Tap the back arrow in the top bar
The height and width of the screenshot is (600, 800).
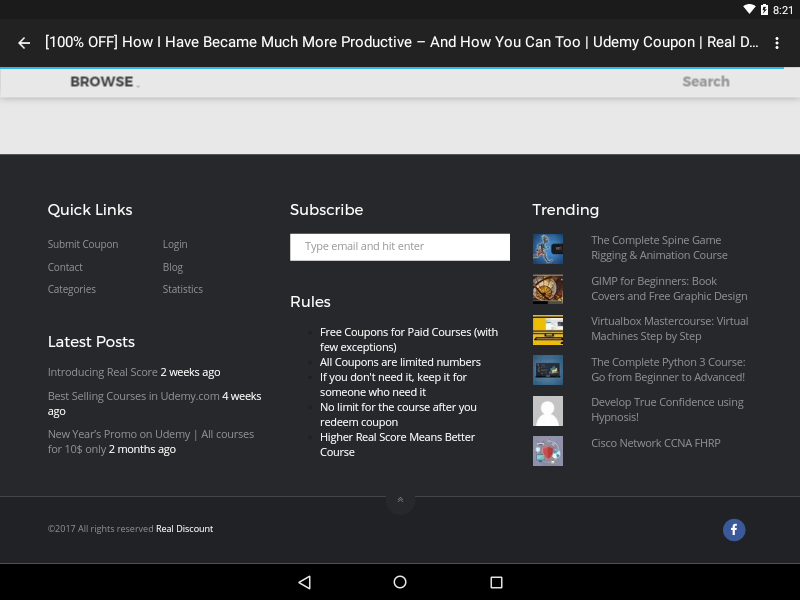pyautogui.click(x=24, y=43)
